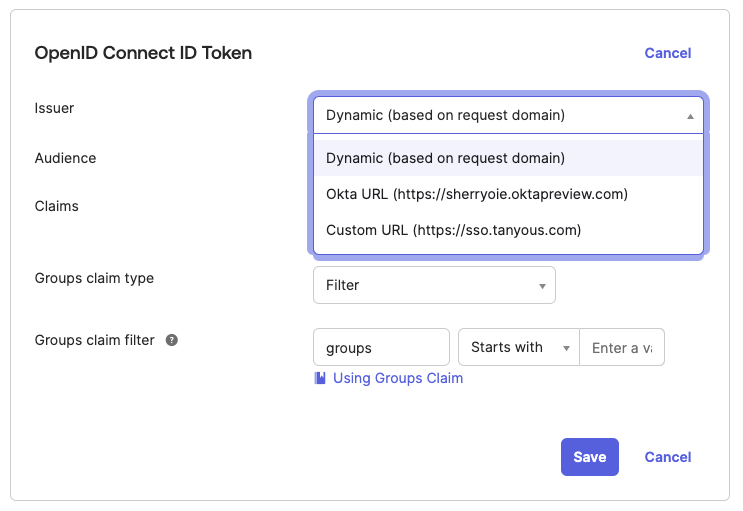Open the Using Groups Claim link text
Screen dimensions: 743x511
pos(397,378)
